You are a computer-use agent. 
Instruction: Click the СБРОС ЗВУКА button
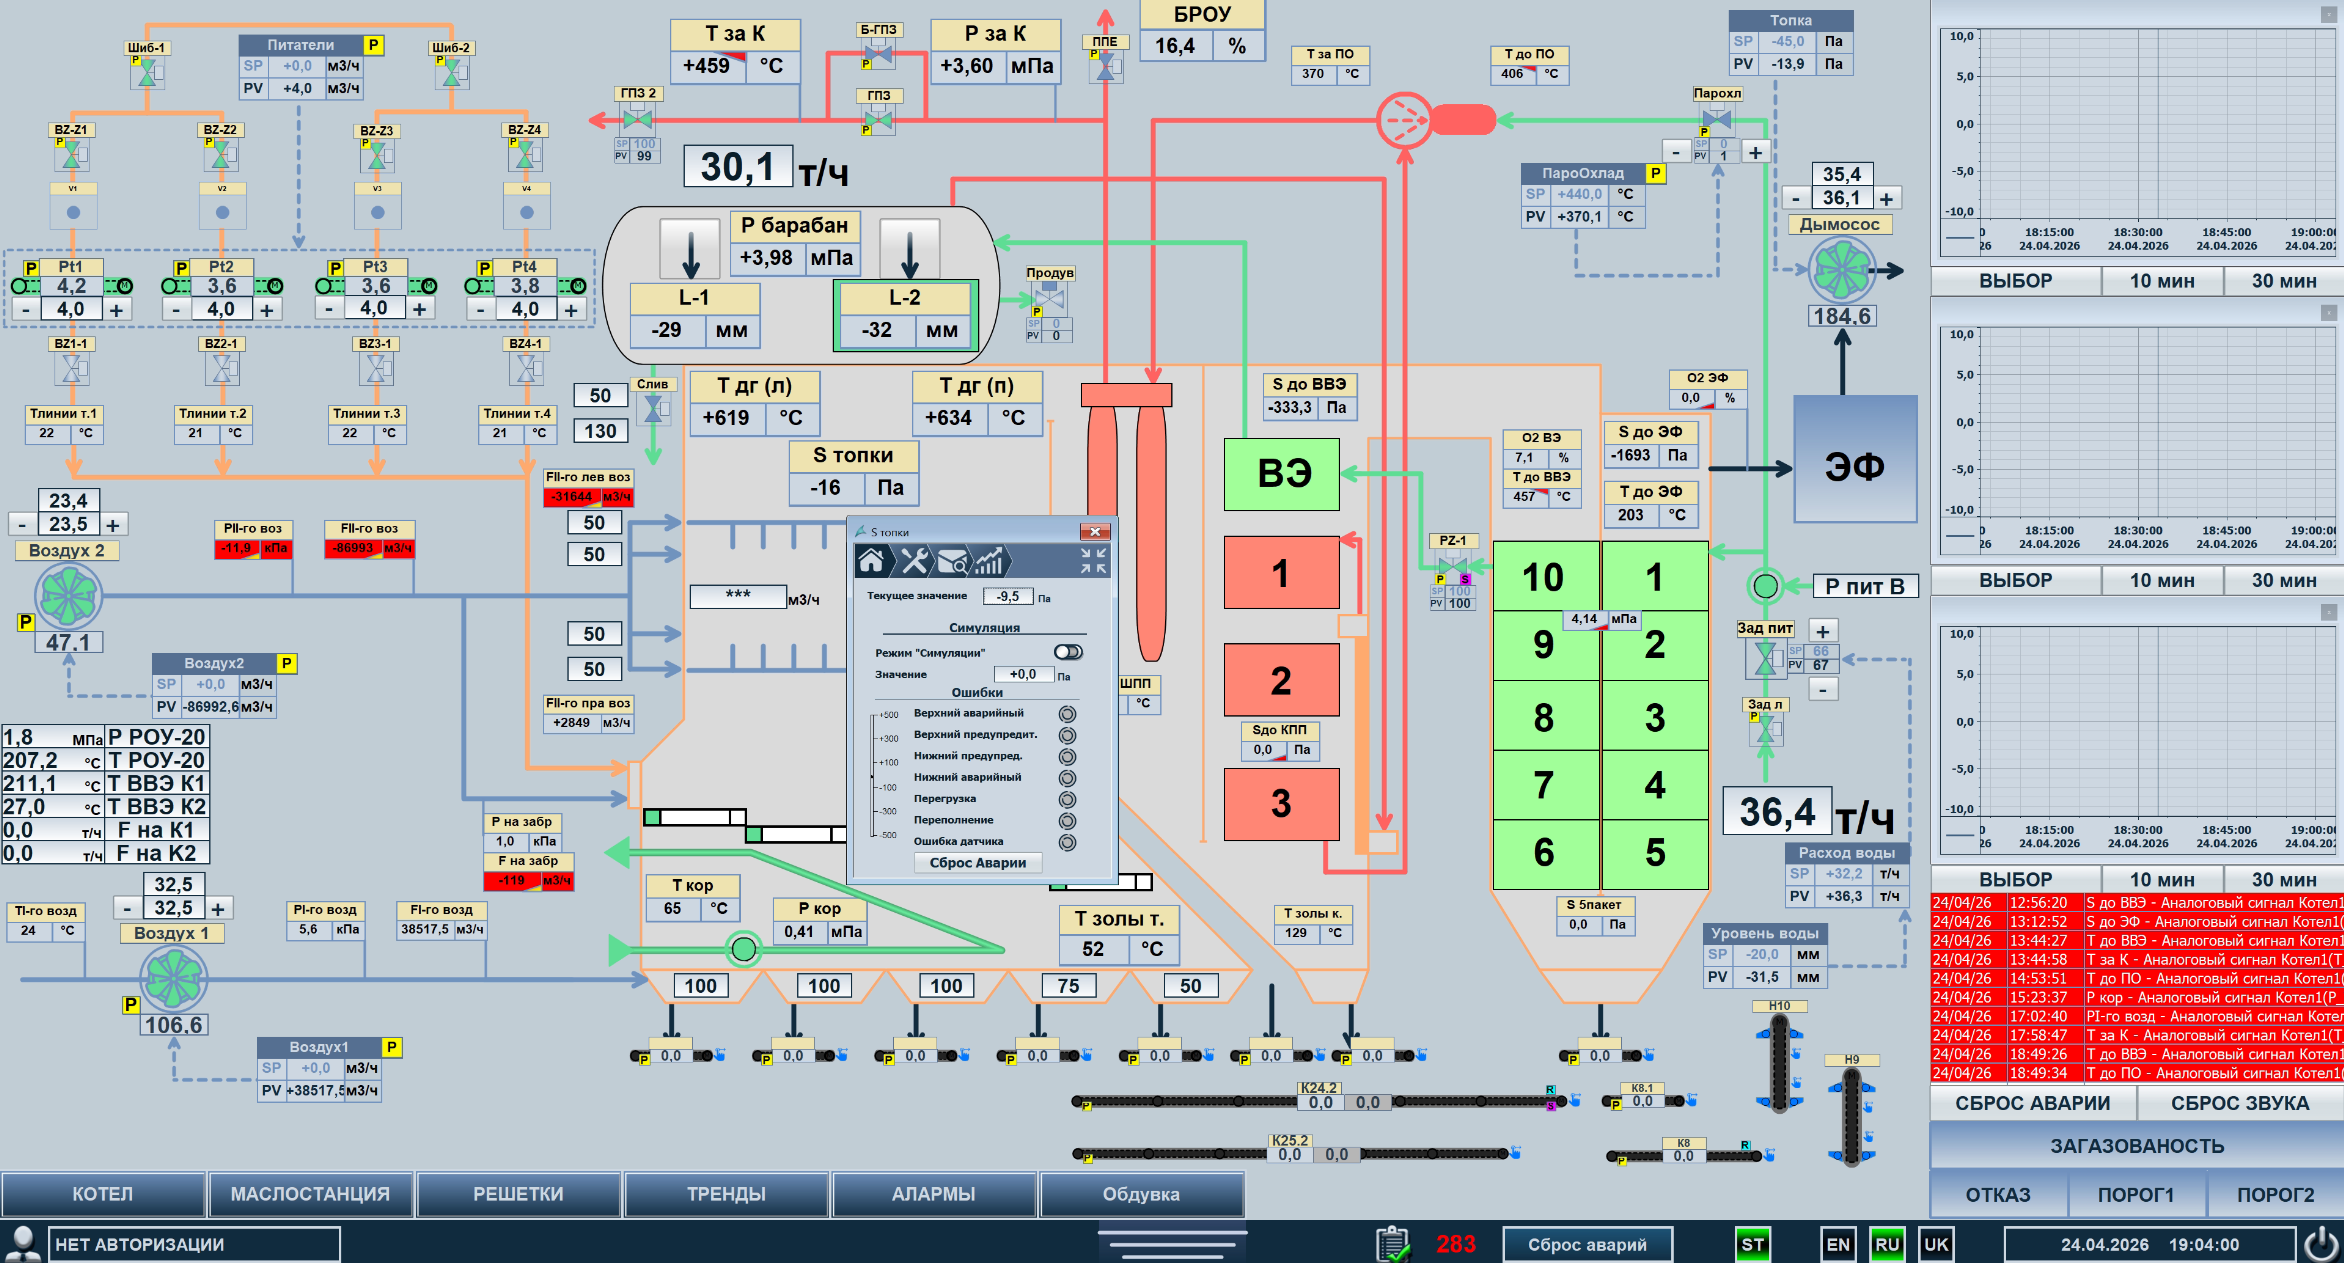tap(2240, 1103)
